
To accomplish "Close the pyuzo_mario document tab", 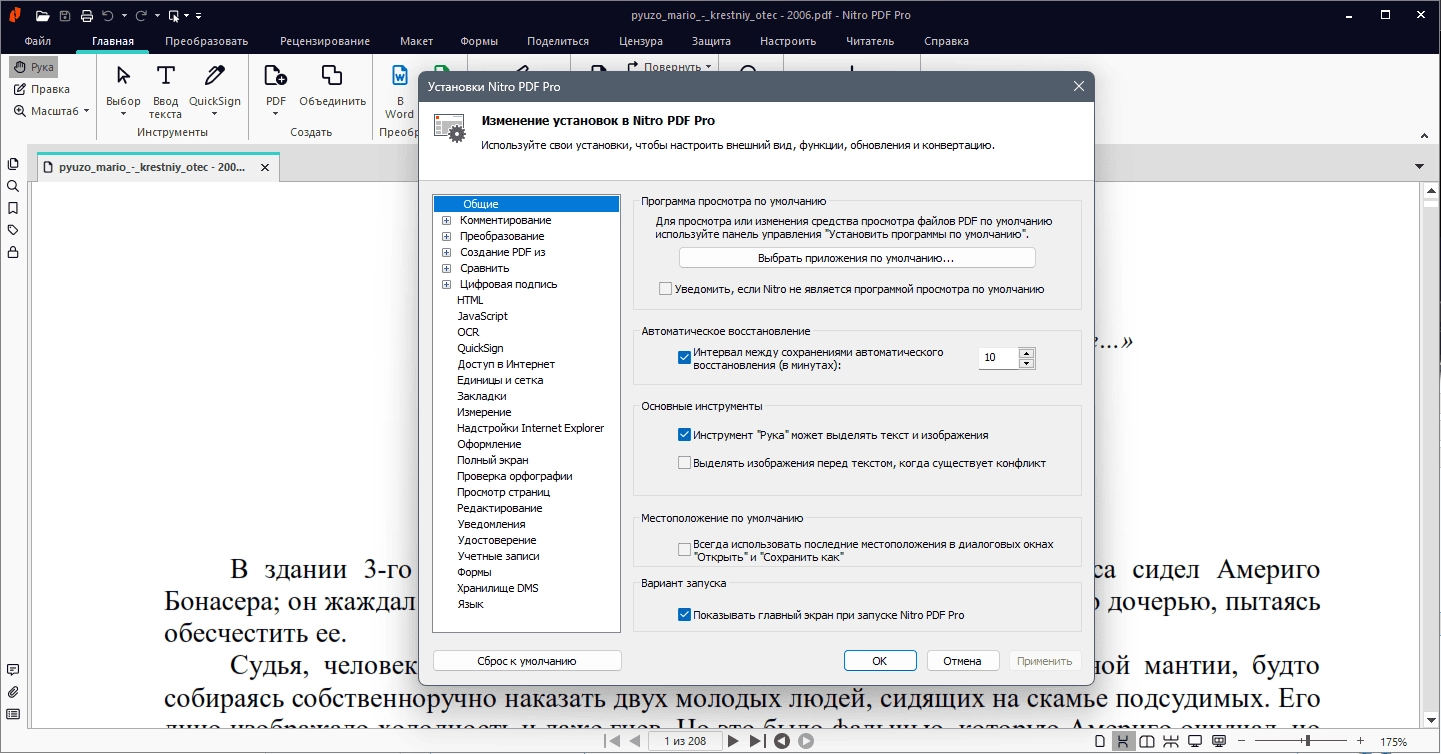I will click(265, 167).
